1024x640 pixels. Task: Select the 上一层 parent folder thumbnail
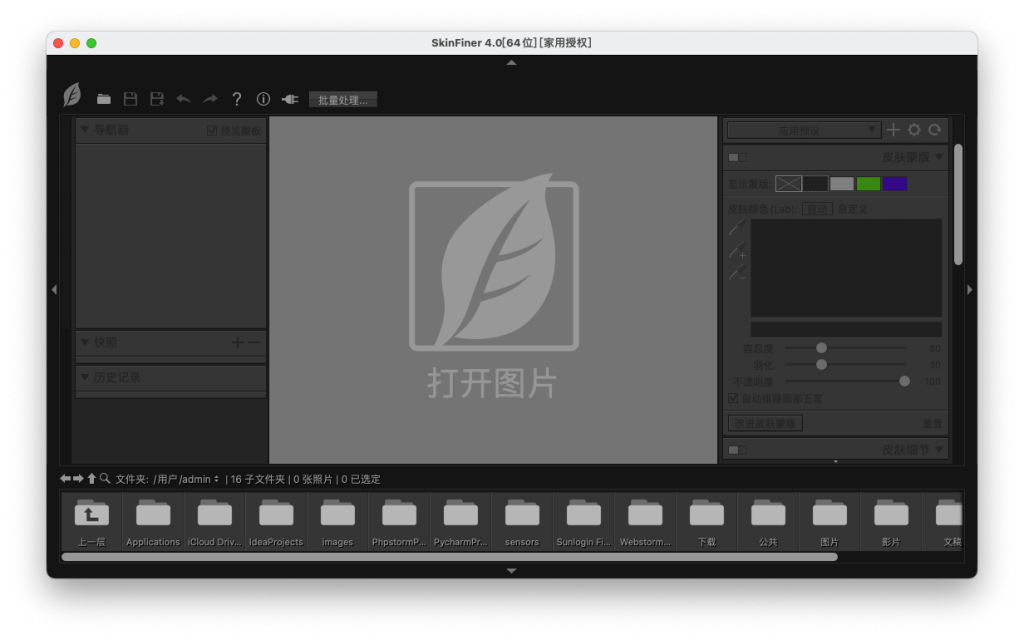91,522
